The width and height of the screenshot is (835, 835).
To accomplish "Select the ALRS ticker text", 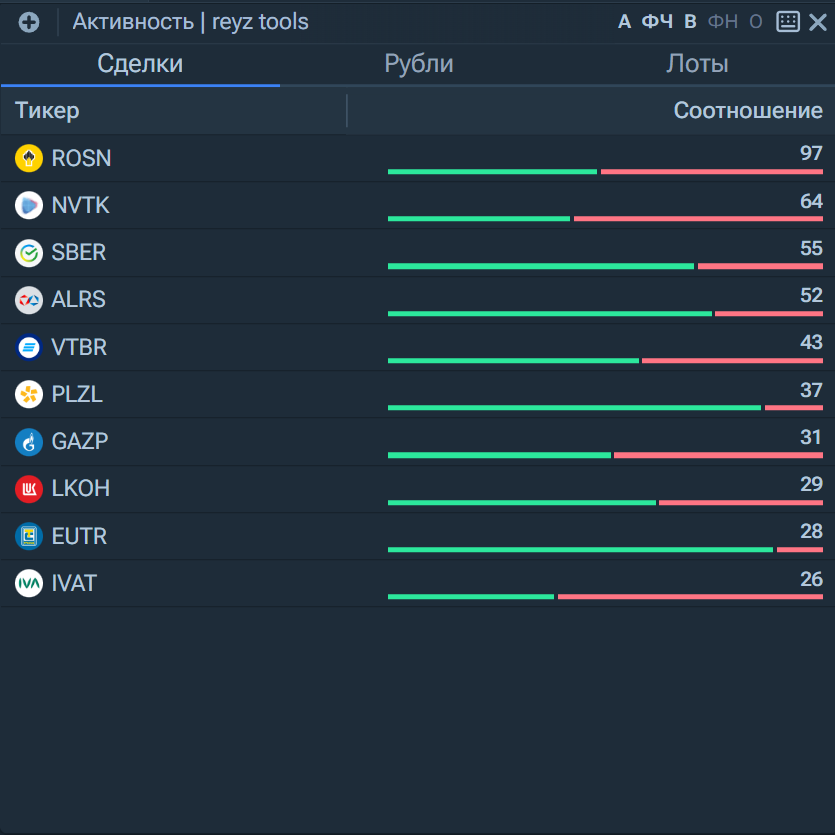I will (x=79, y=300).
